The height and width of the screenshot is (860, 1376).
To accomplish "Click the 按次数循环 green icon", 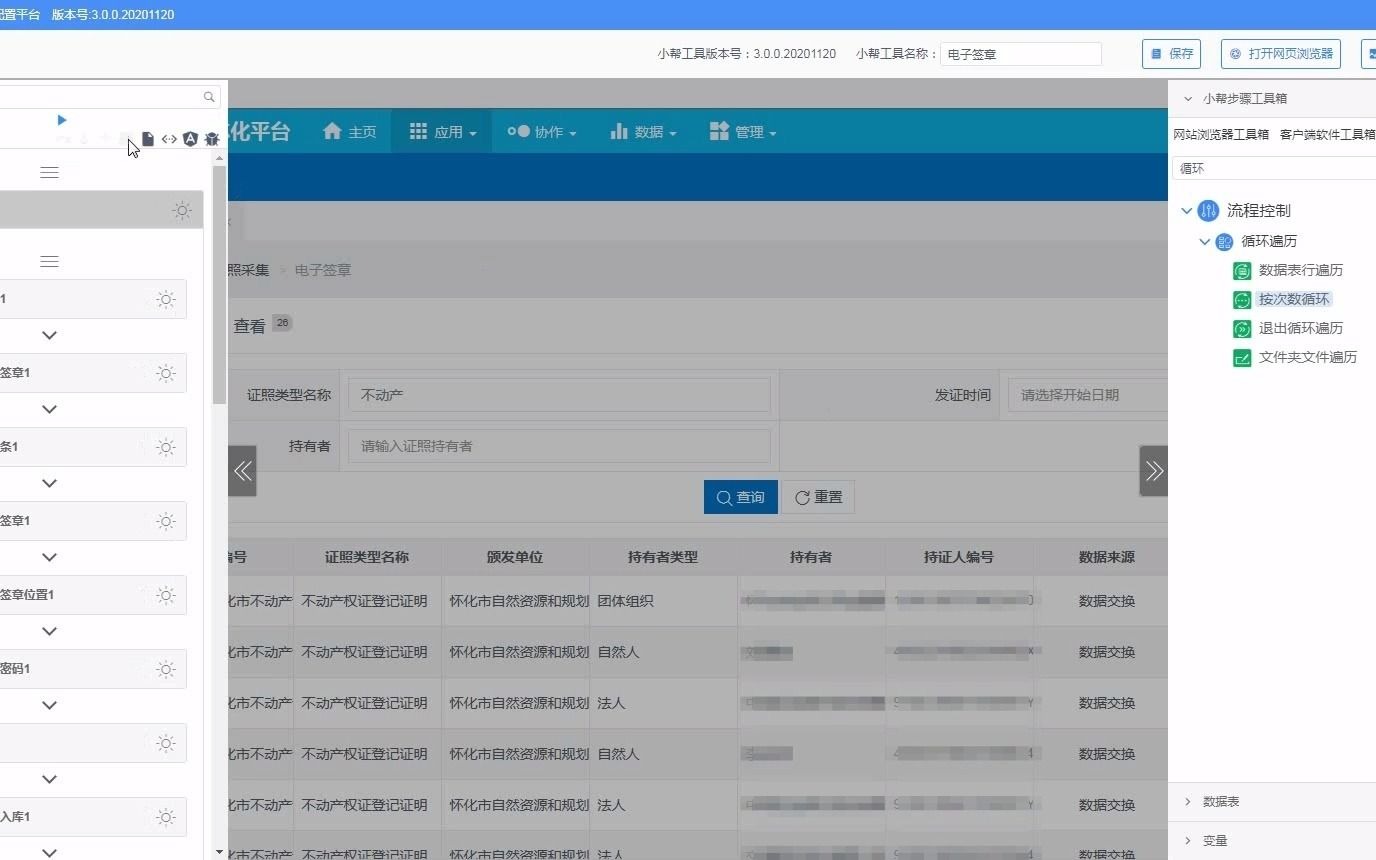I will 1242,299.
